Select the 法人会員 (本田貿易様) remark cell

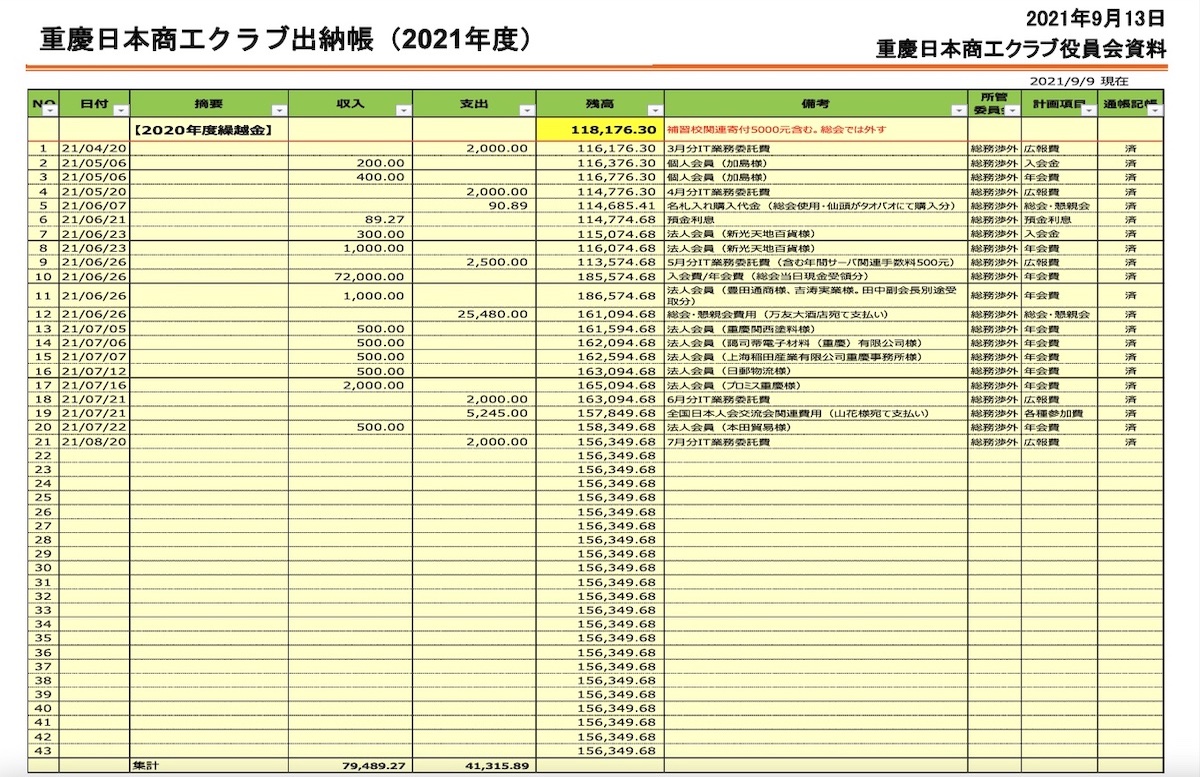815,427
